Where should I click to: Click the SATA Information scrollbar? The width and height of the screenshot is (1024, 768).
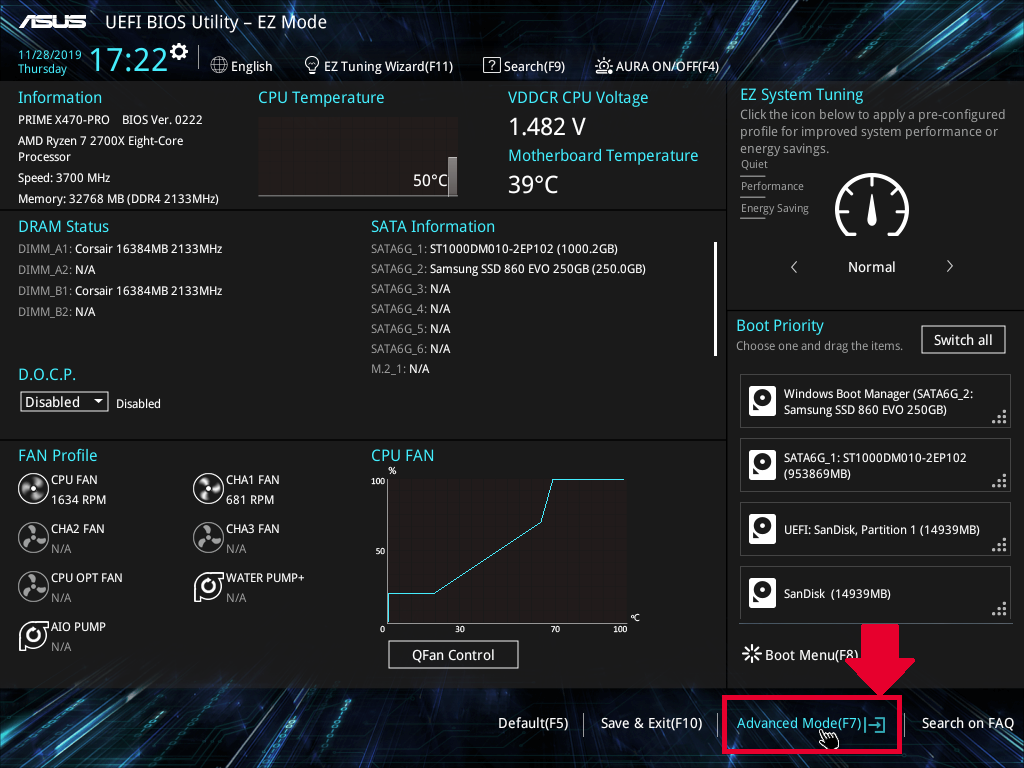(716, 299)
